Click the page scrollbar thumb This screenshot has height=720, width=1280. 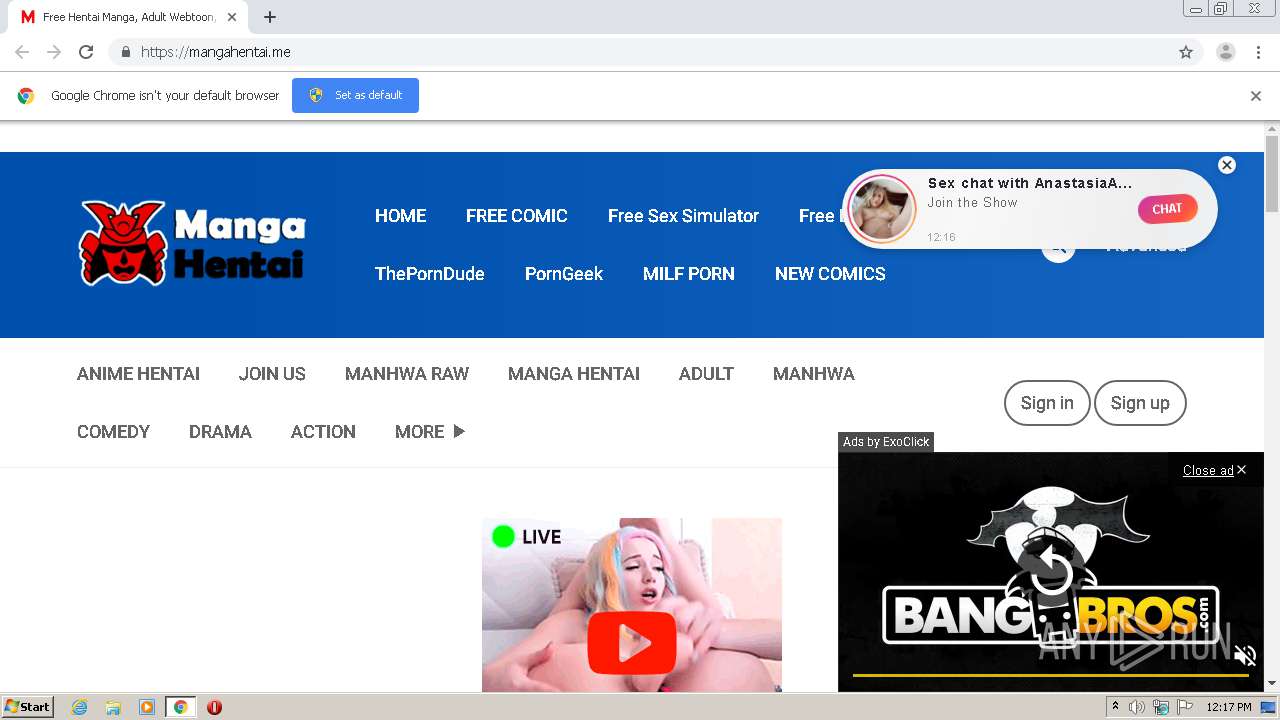coord(1272,173)
